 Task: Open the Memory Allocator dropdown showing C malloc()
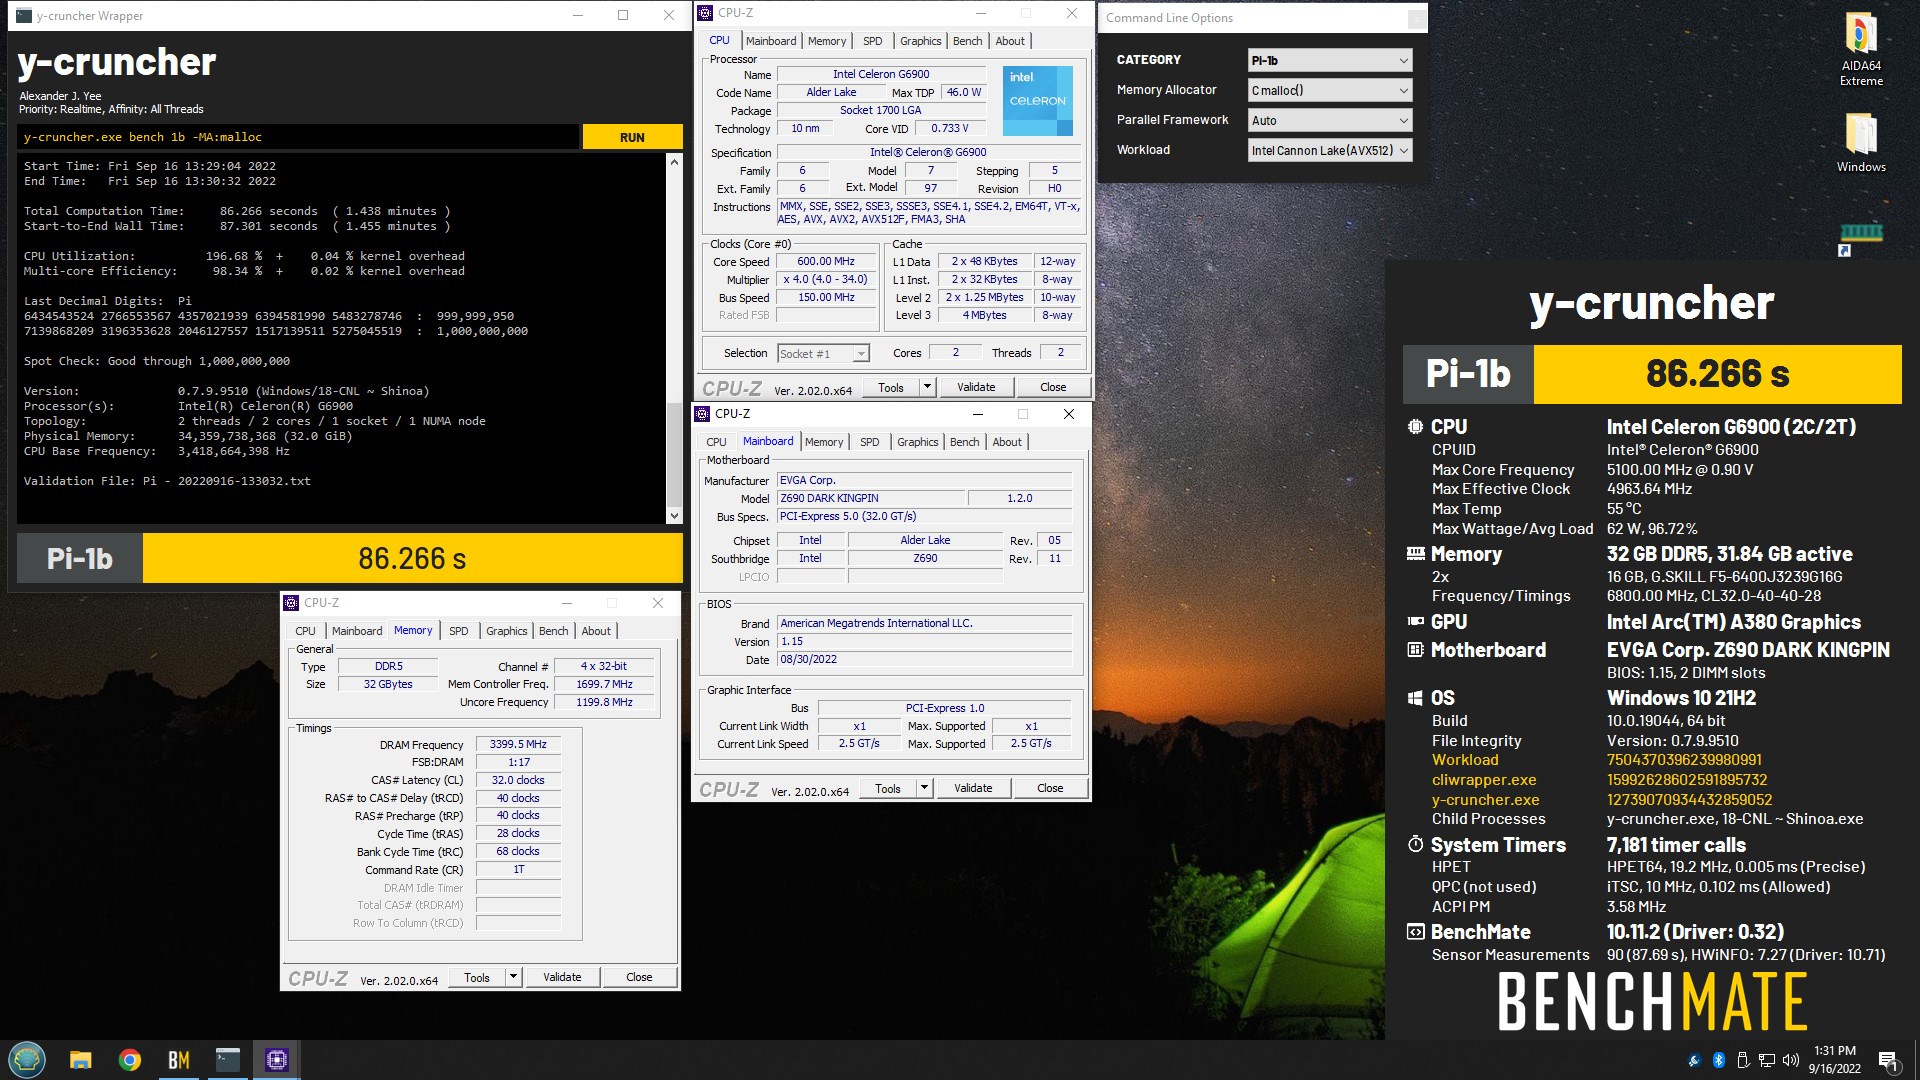[1330, 90]
